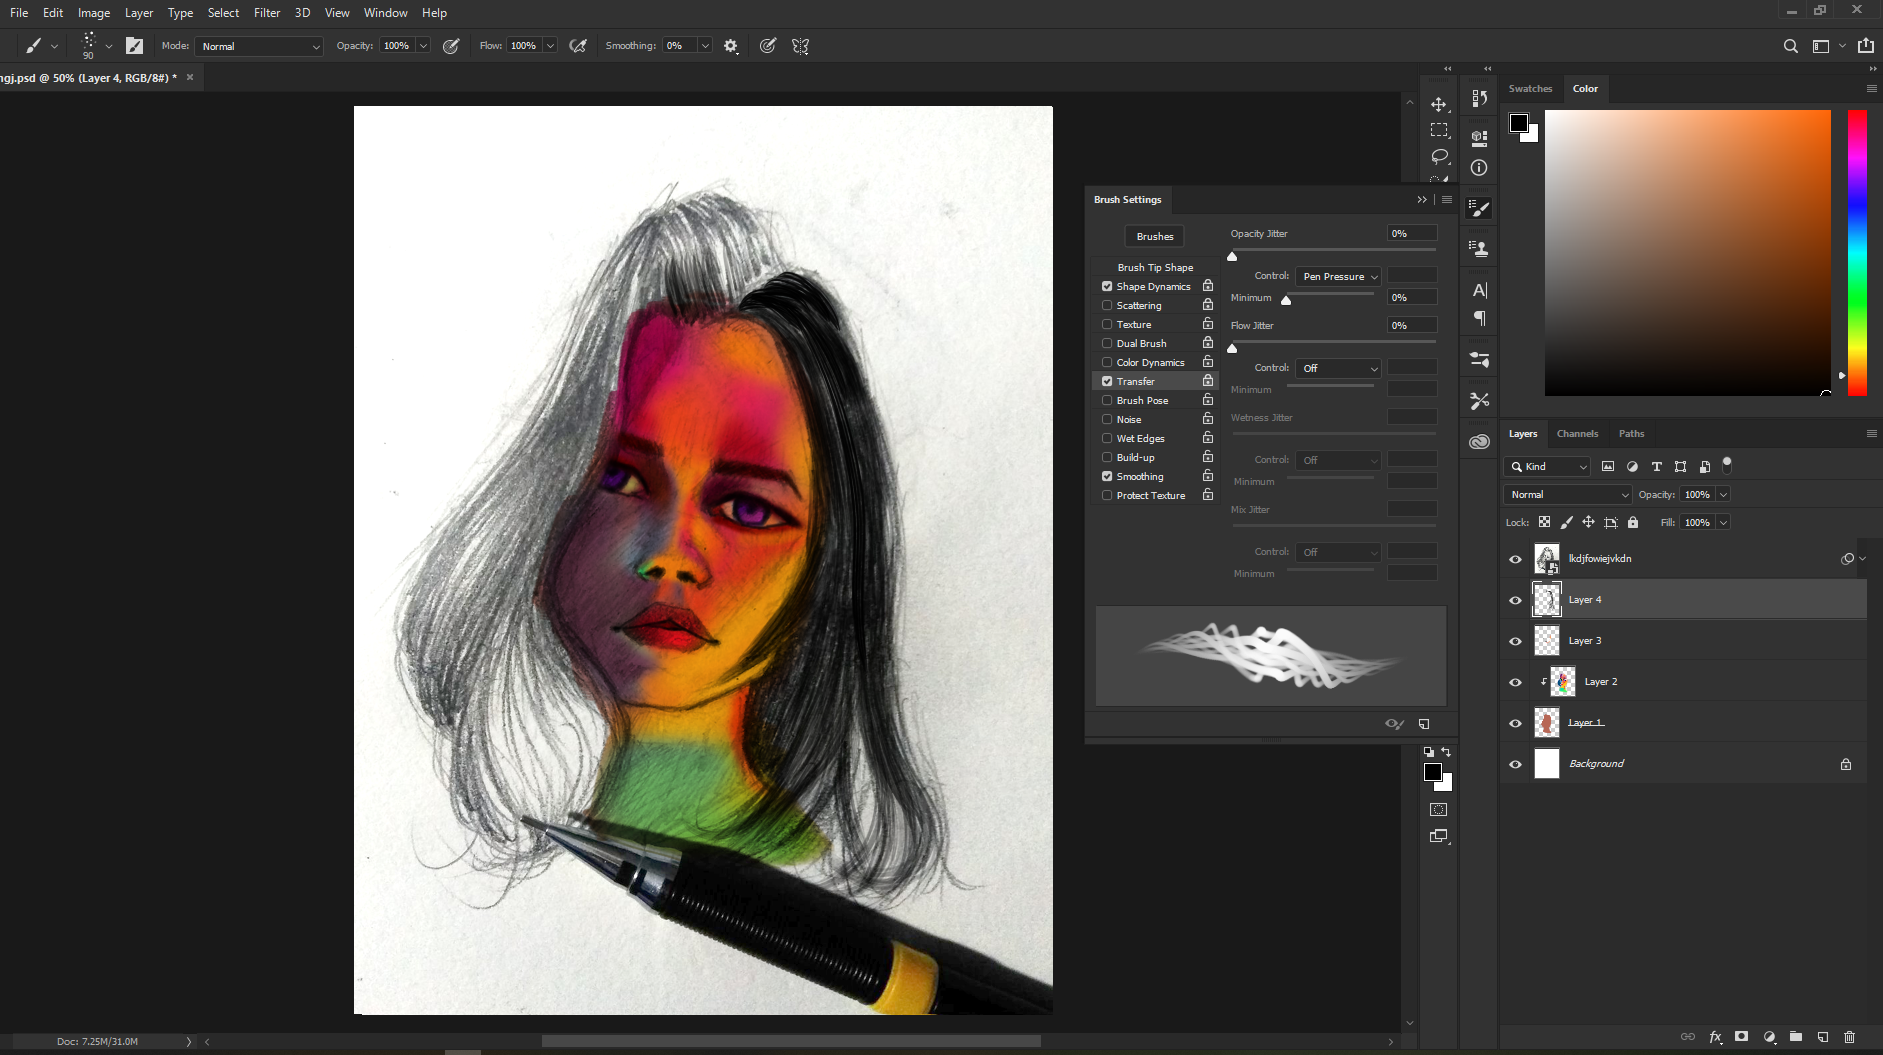The height and width of the screenshot is (1055, 1883).
Task: Open the History panel icon
Action: coord(1479,98)
